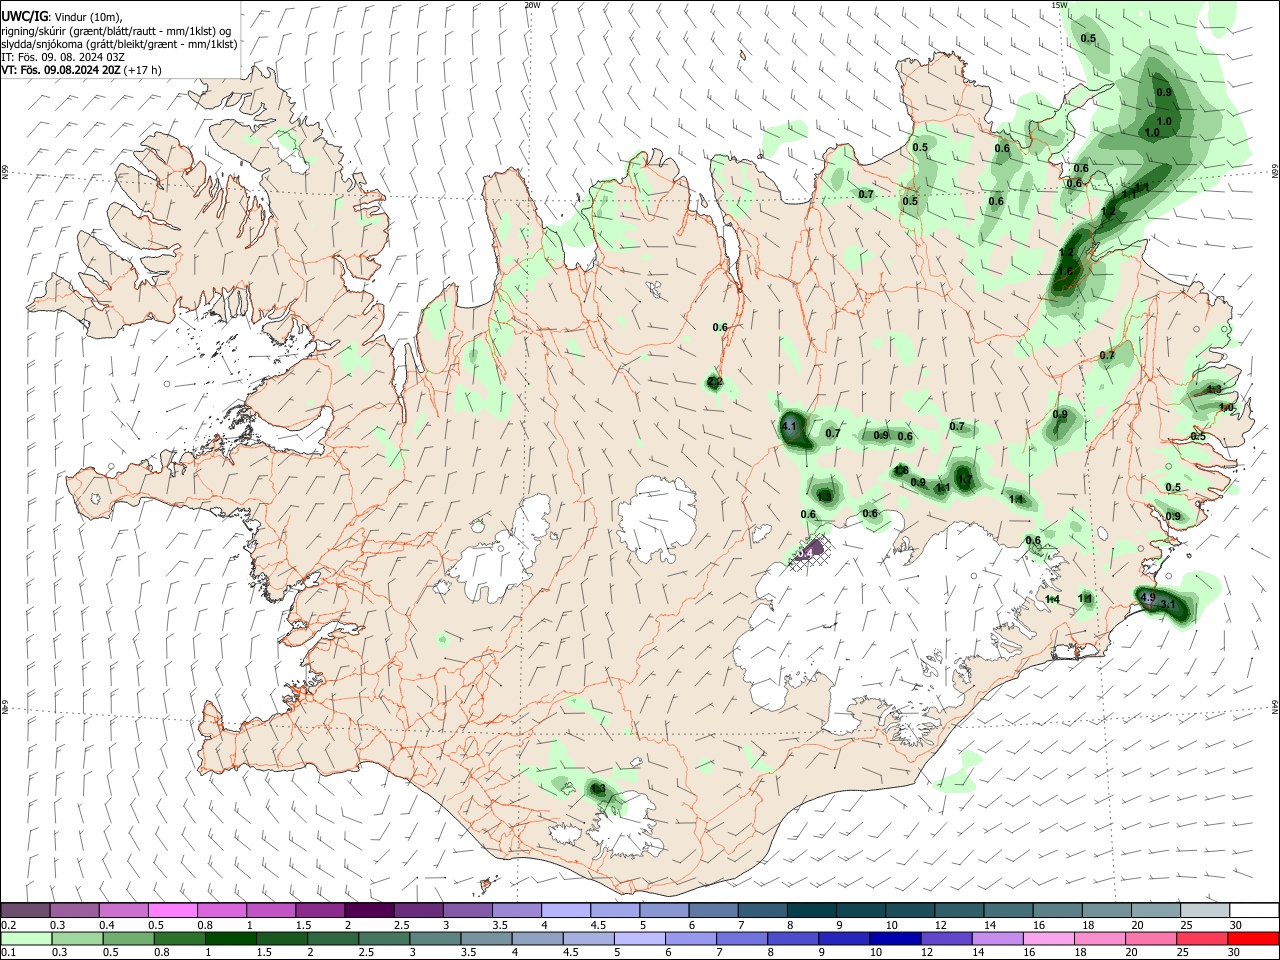Pick the grey-green swatch starting at 3 in the lower legend row

434,938
